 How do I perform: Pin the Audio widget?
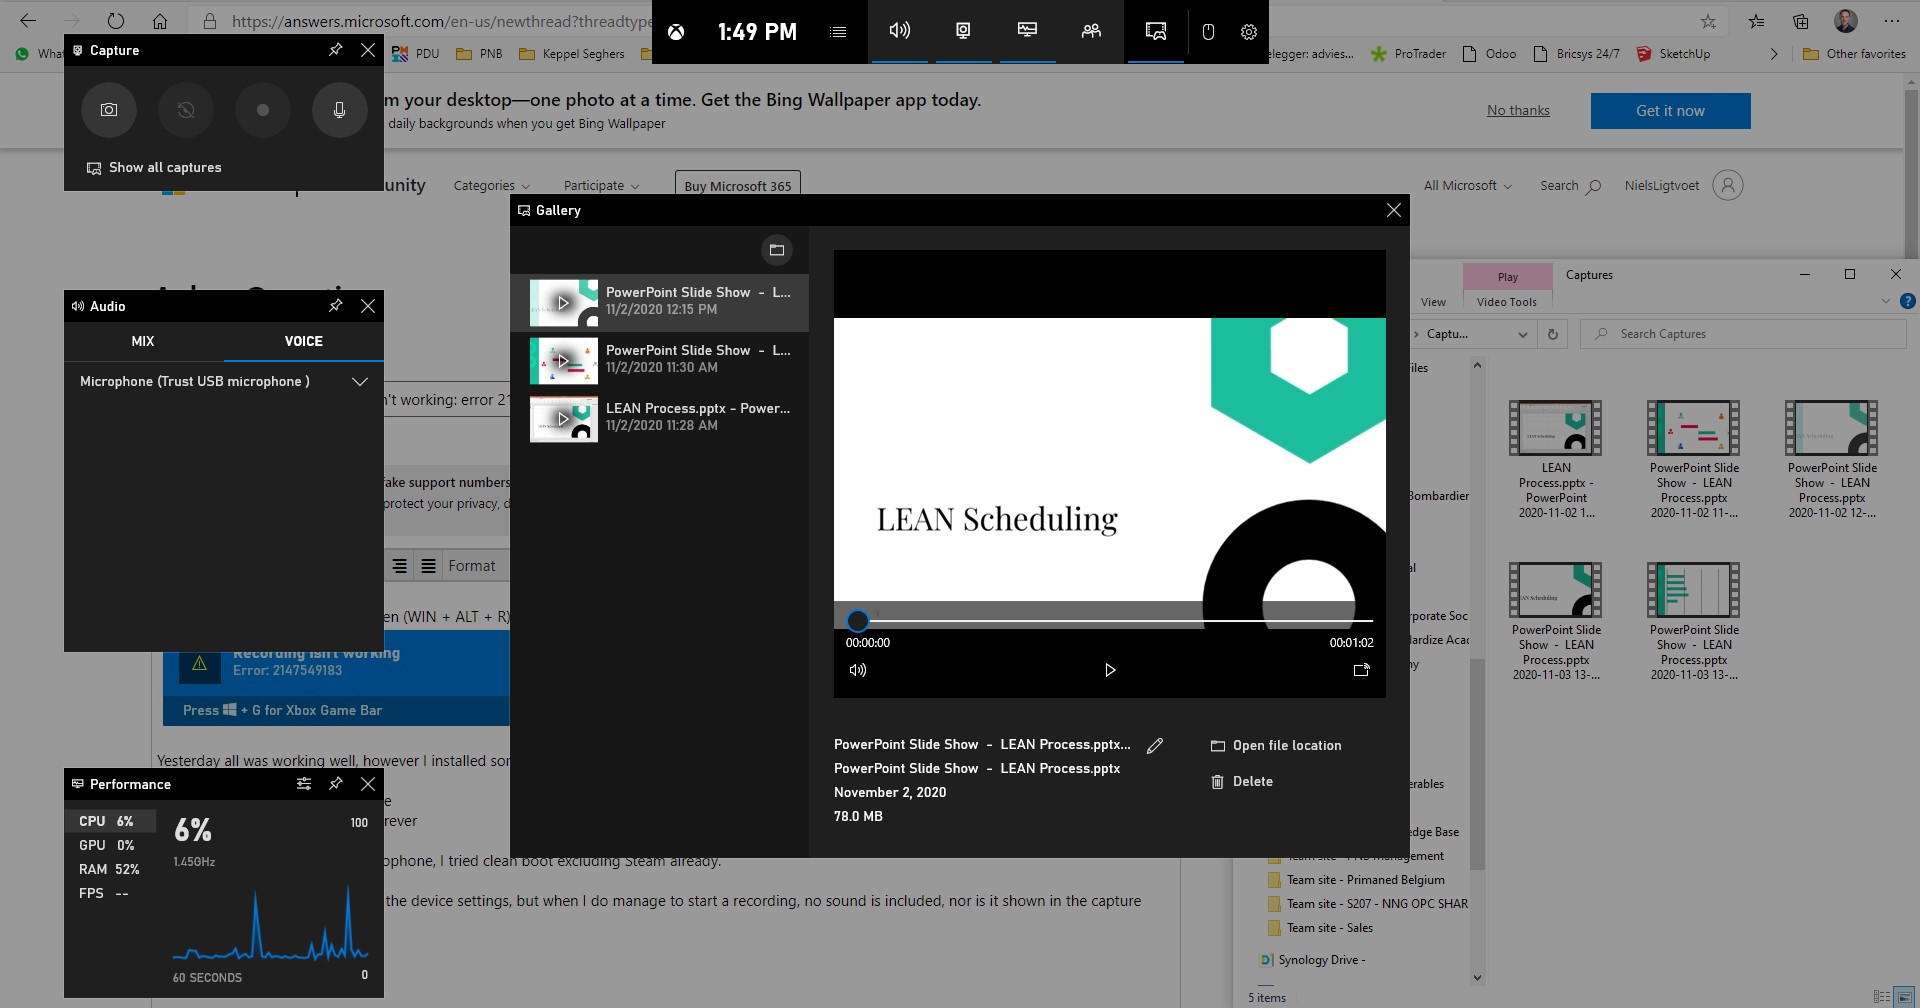point(336,306)
